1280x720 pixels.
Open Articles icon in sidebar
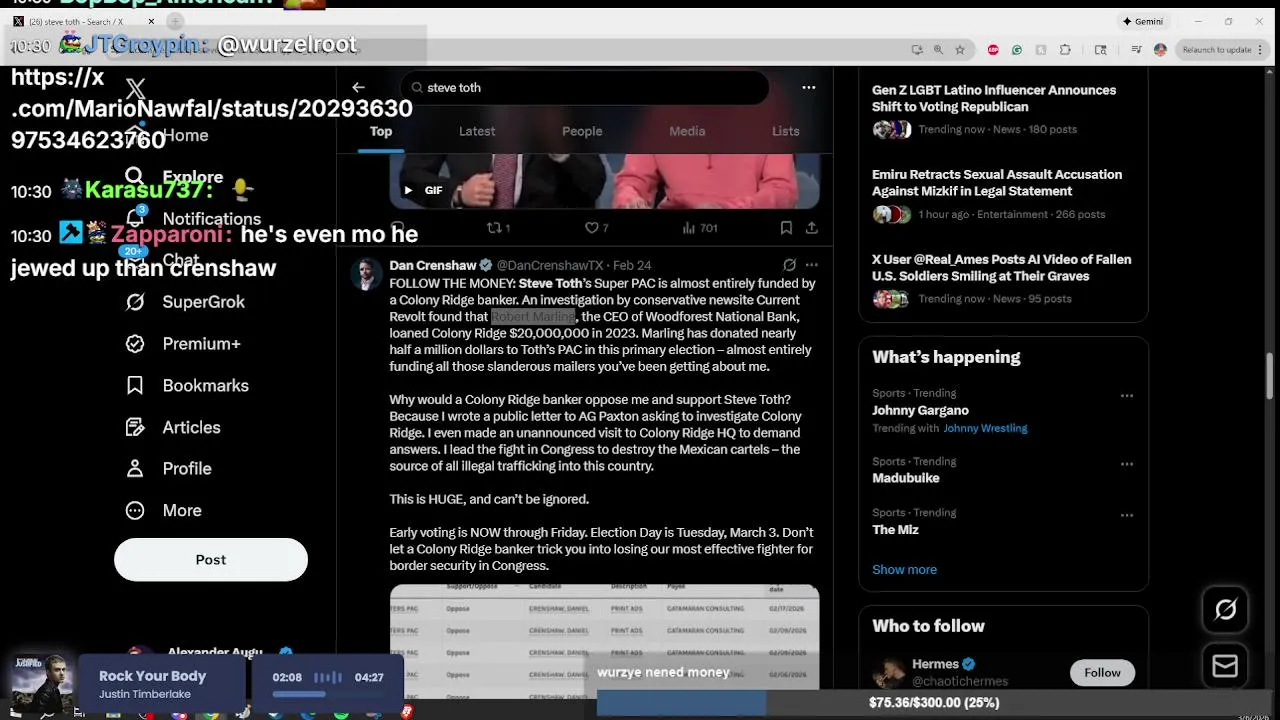[135, 427]
